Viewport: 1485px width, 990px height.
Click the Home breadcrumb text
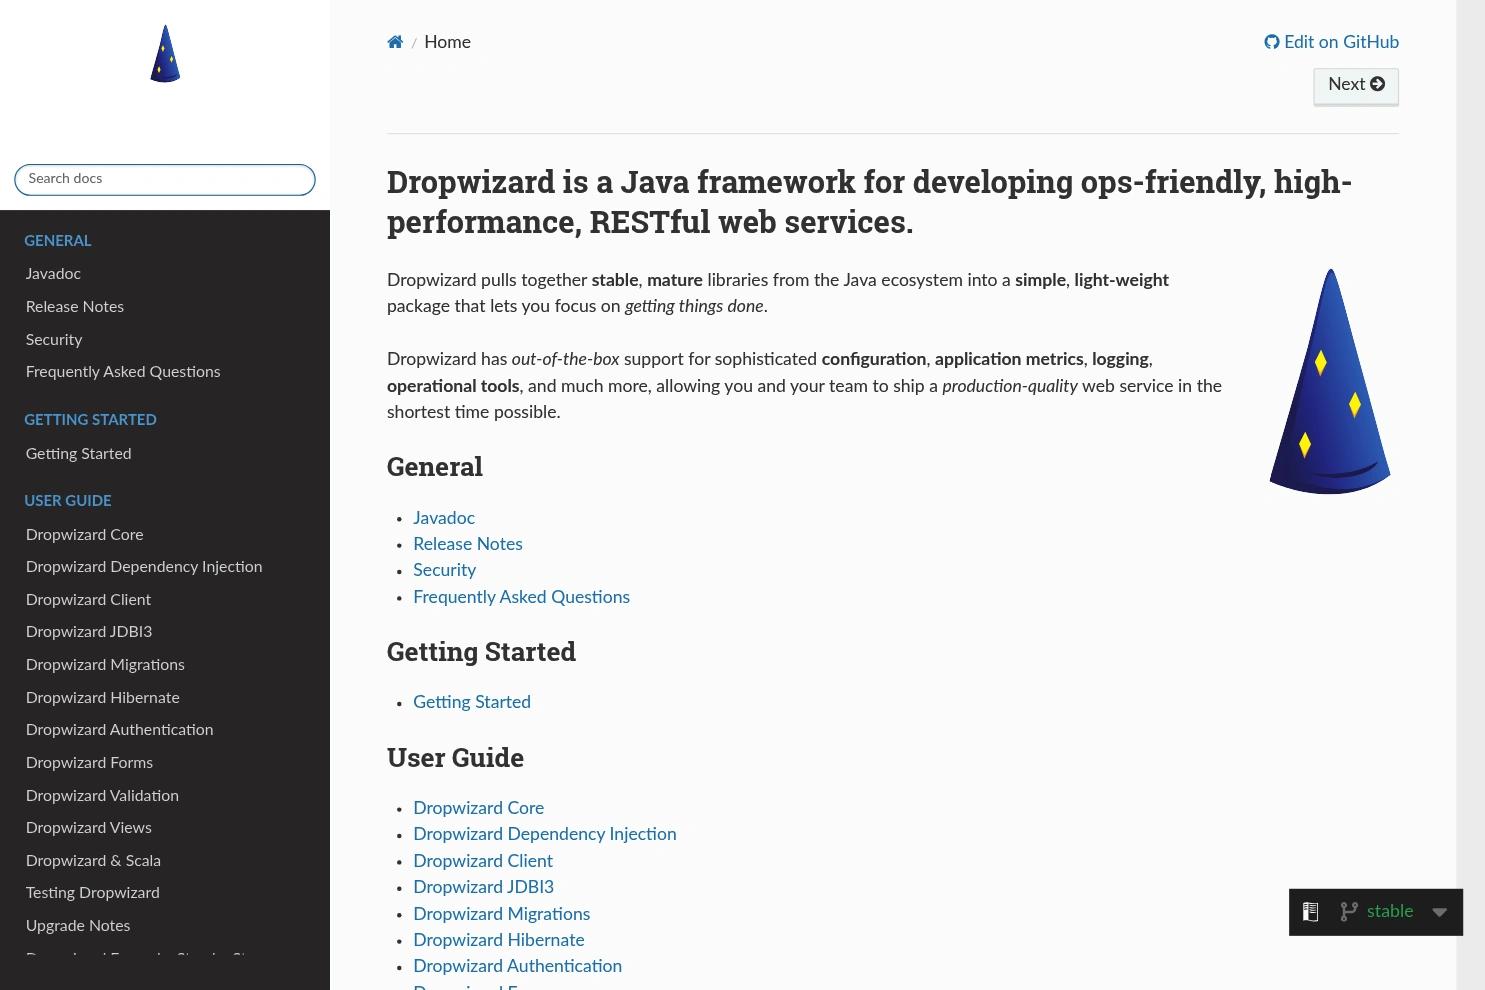(447, 42)
